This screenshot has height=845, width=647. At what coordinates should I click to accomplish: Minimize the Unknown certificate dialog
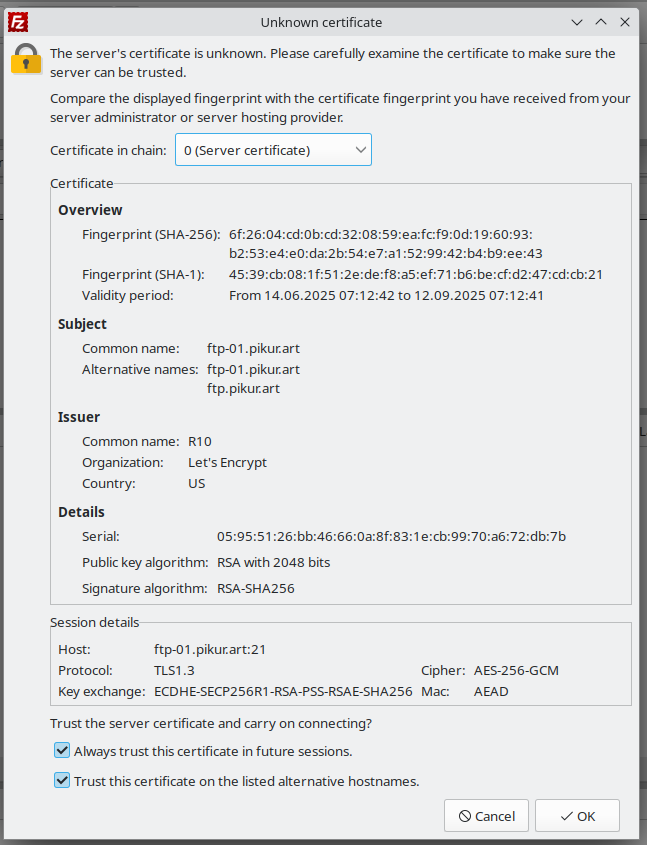click(577, 21)
